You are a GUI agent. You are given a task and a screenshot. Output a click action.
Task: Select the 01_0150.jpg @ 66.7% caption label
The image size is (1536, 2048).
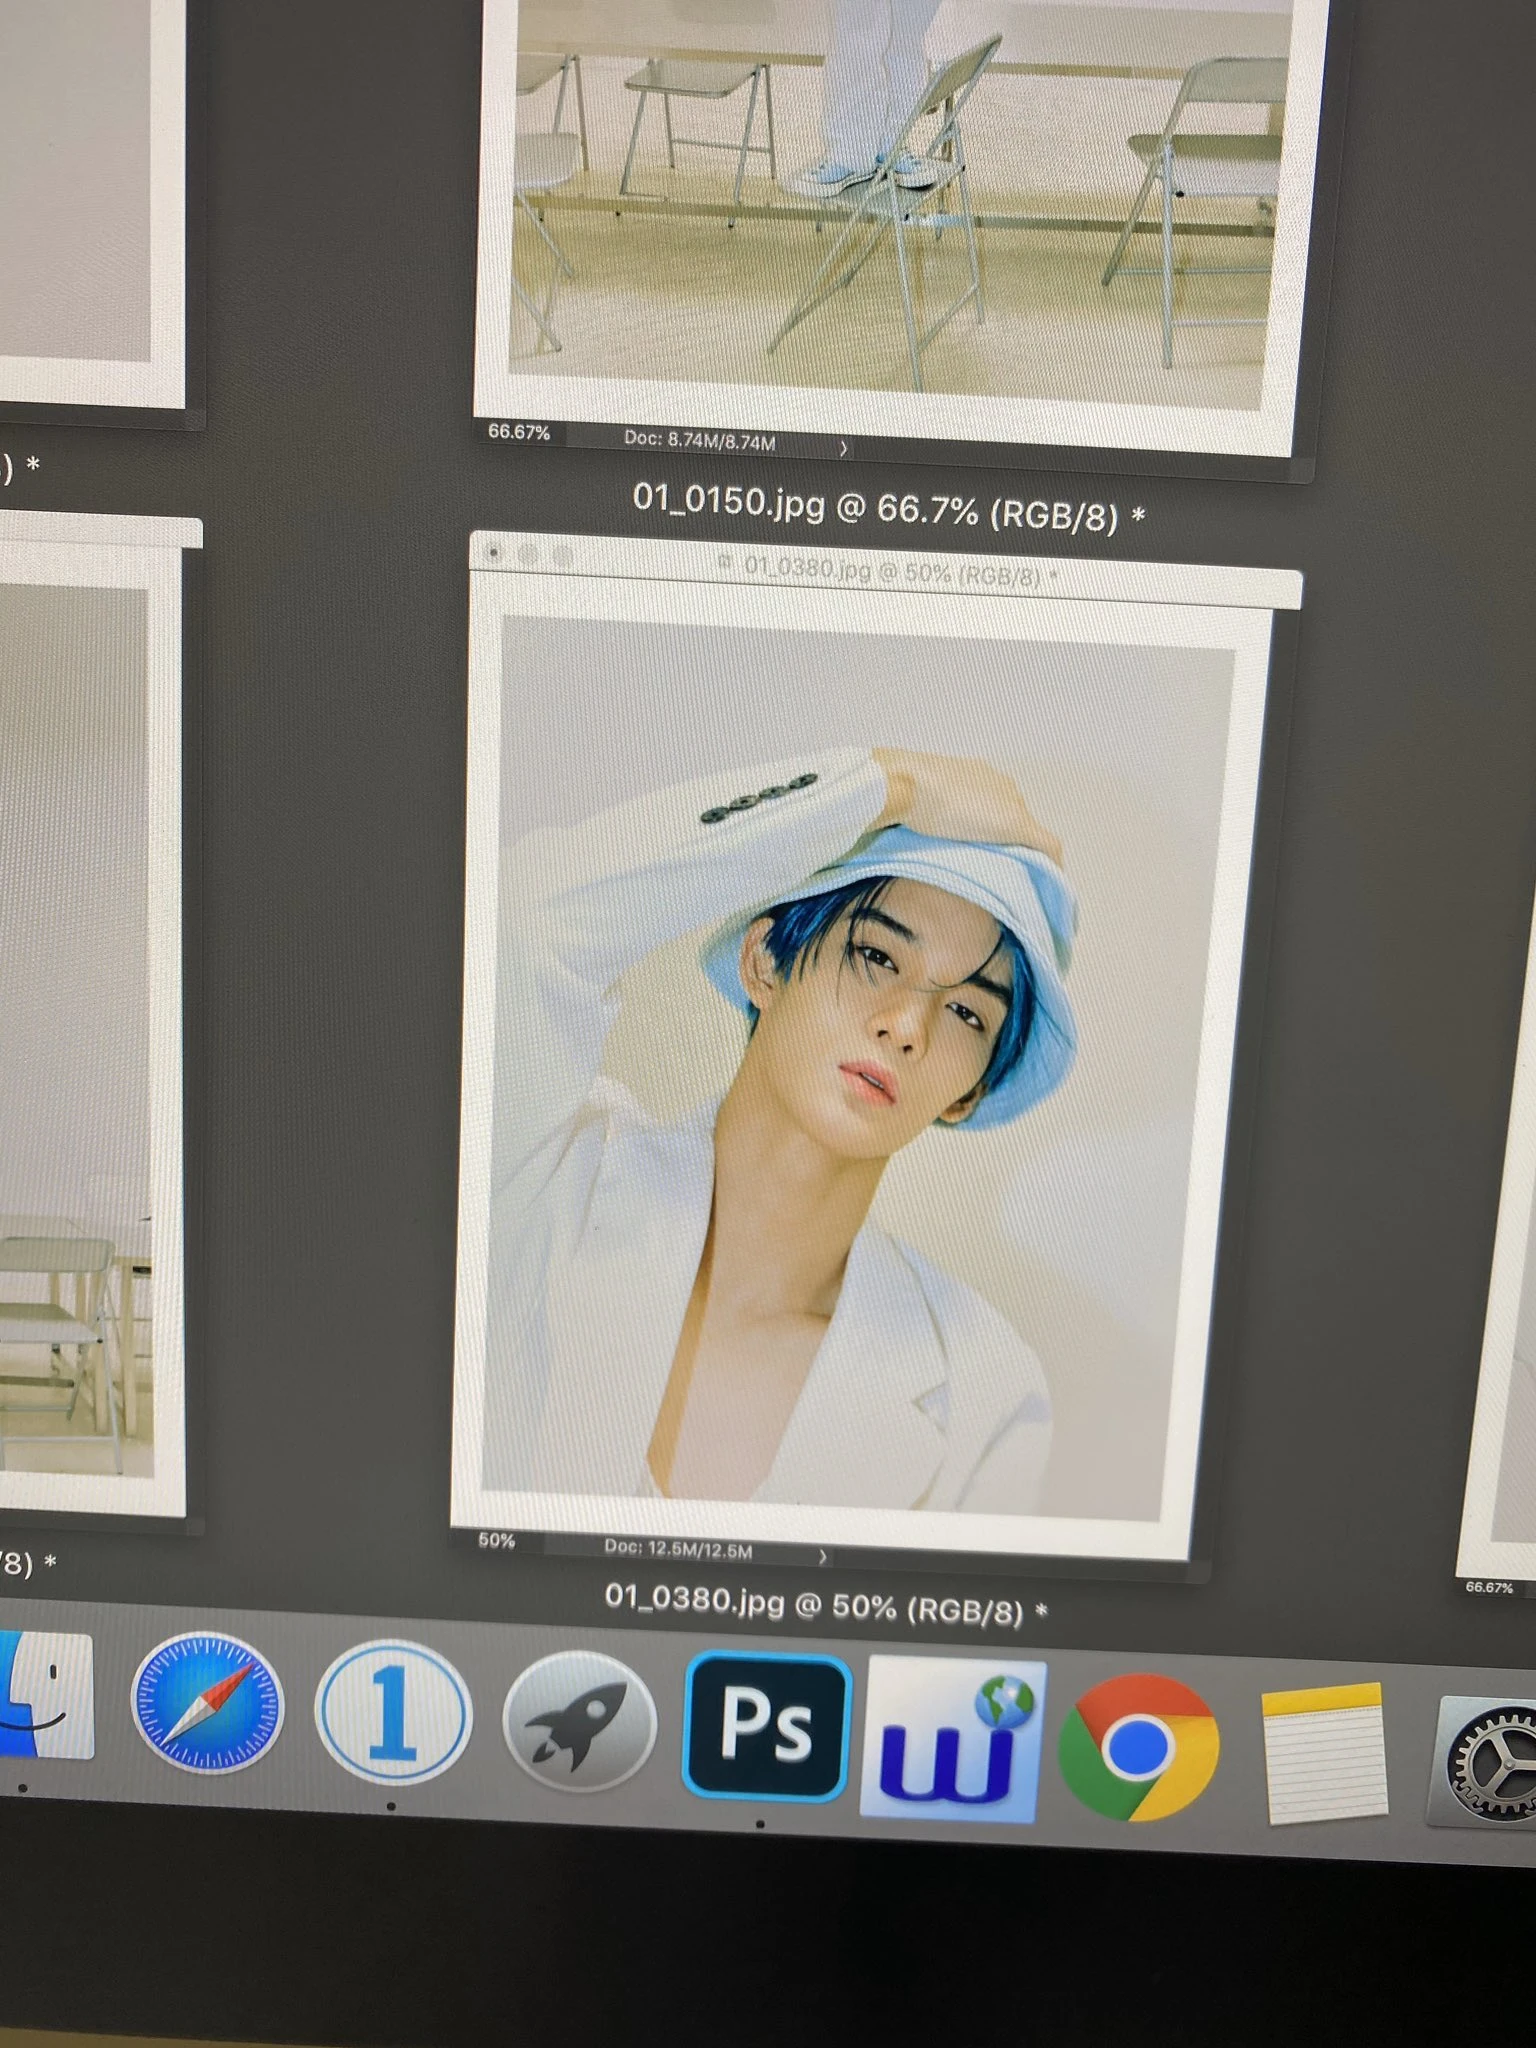889,509
